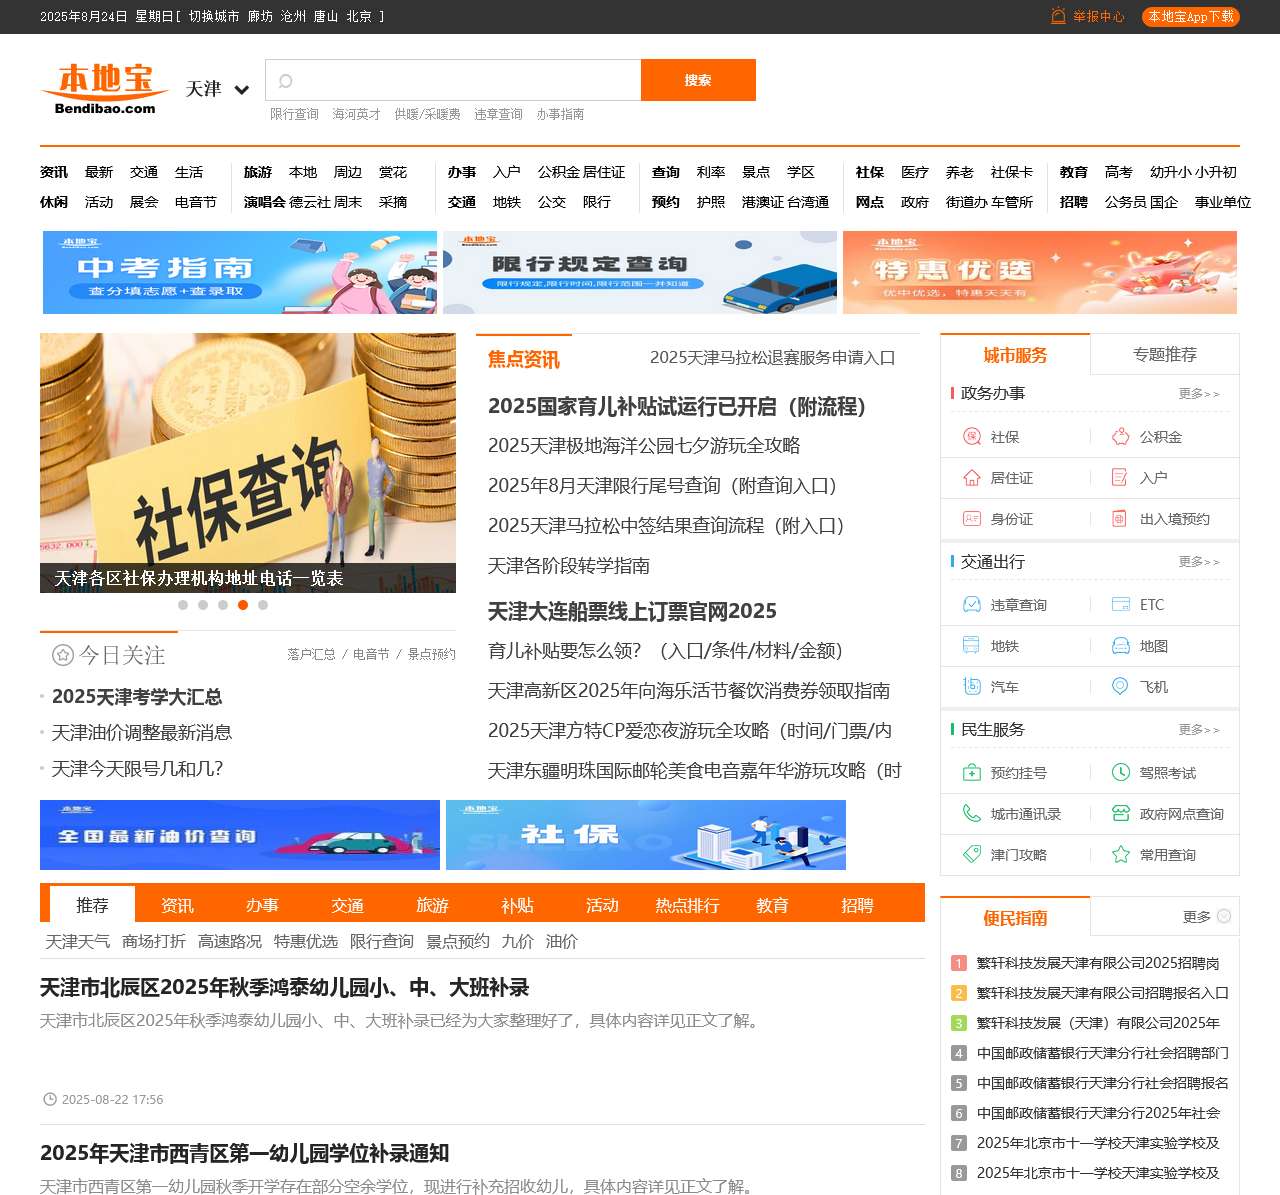Switch to the 旅游 content tab

click(x=431, y=905)
